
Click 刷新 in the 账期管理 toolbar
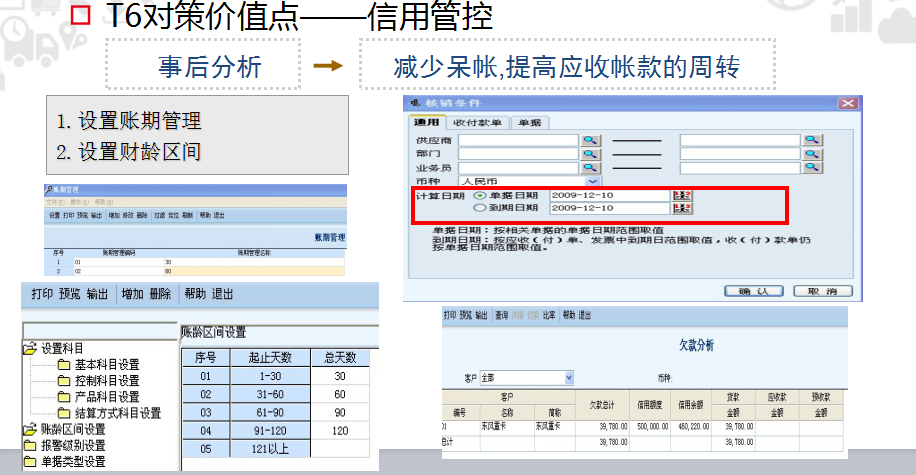[188, 216]
